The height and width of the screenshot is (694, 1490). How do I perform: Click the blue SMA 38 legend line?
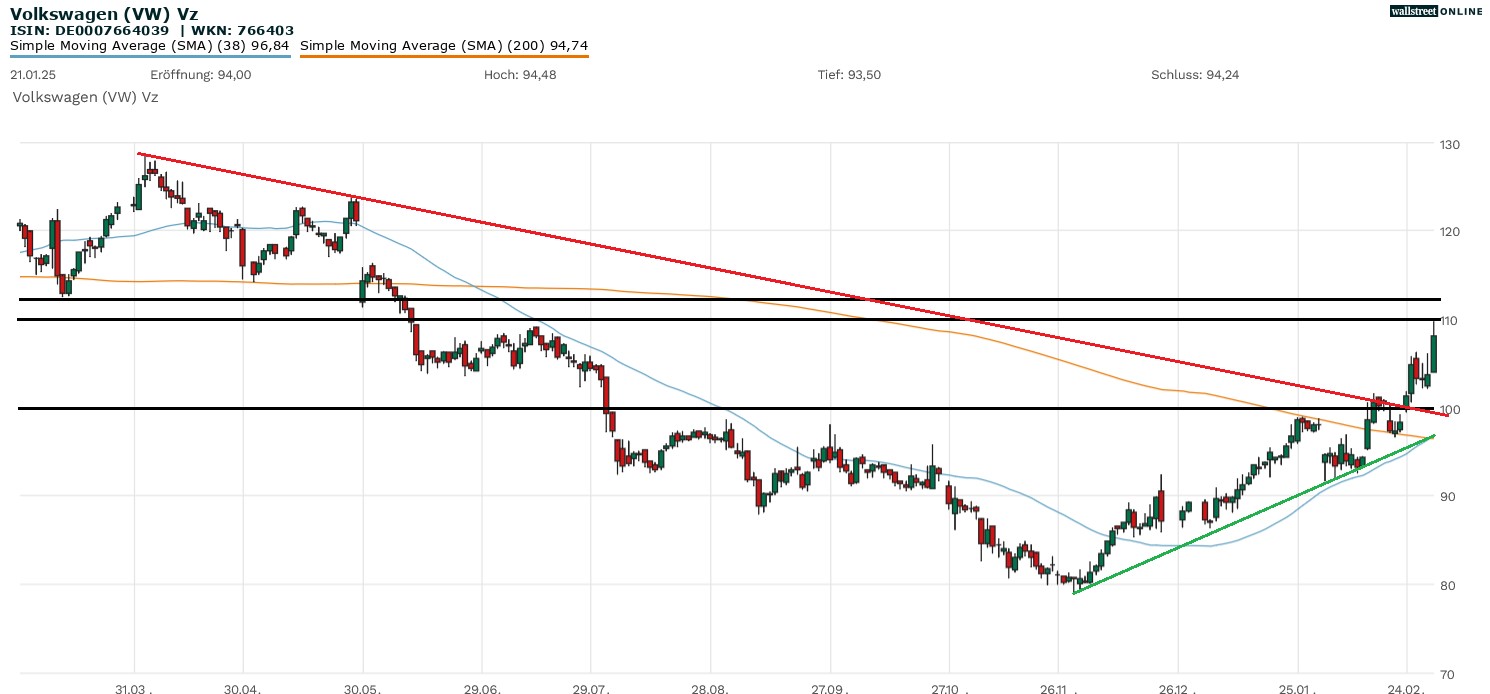(150, 56)
